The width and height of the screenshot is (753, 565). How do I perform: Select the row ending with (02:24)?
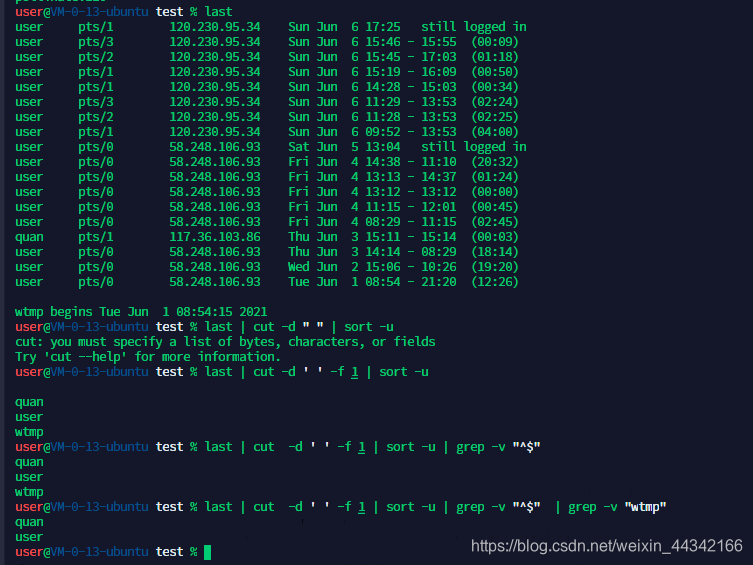pos(267,102)
